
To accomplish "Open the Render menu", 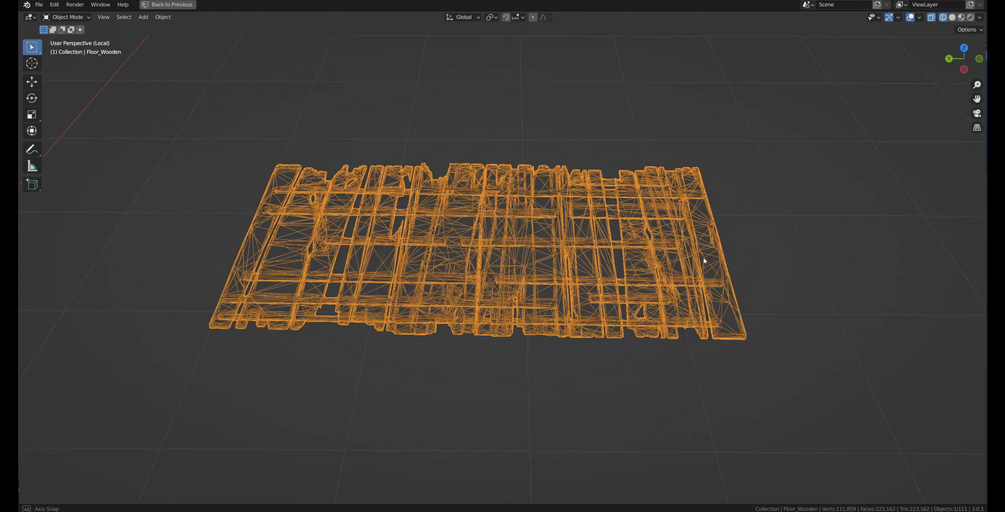I will click(x=74, y=4).
